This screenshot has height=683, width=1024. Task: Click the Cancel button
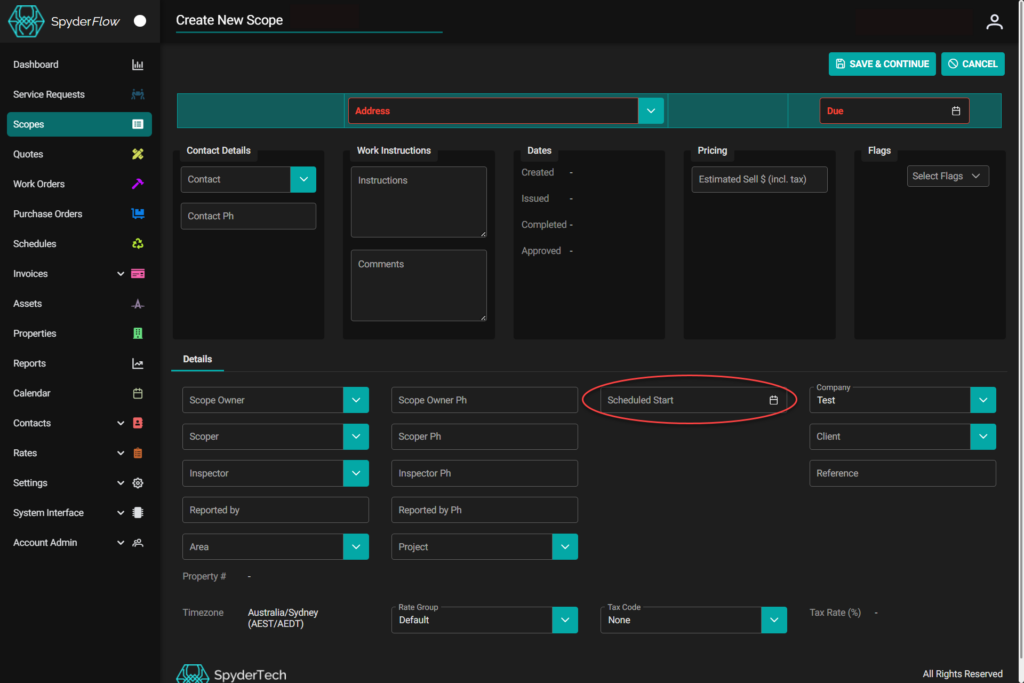(x=972, y=64)
